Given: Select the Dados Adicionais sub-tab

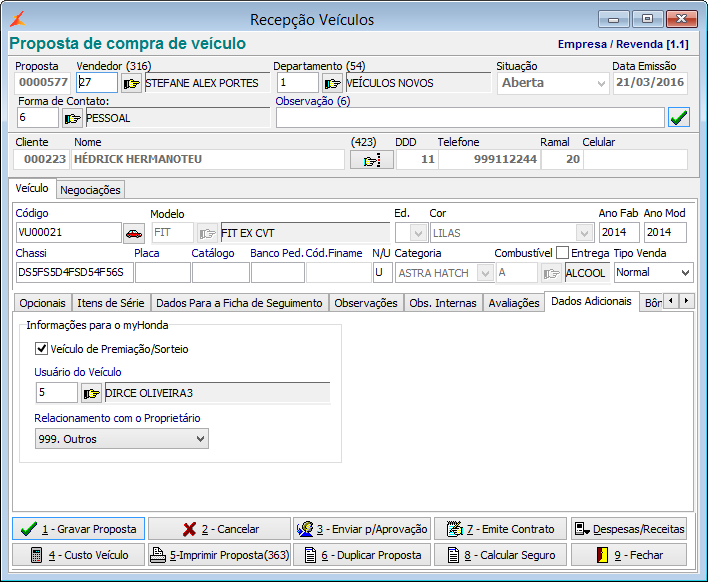Looking at the screenshot, I should (x=592, y=301).
